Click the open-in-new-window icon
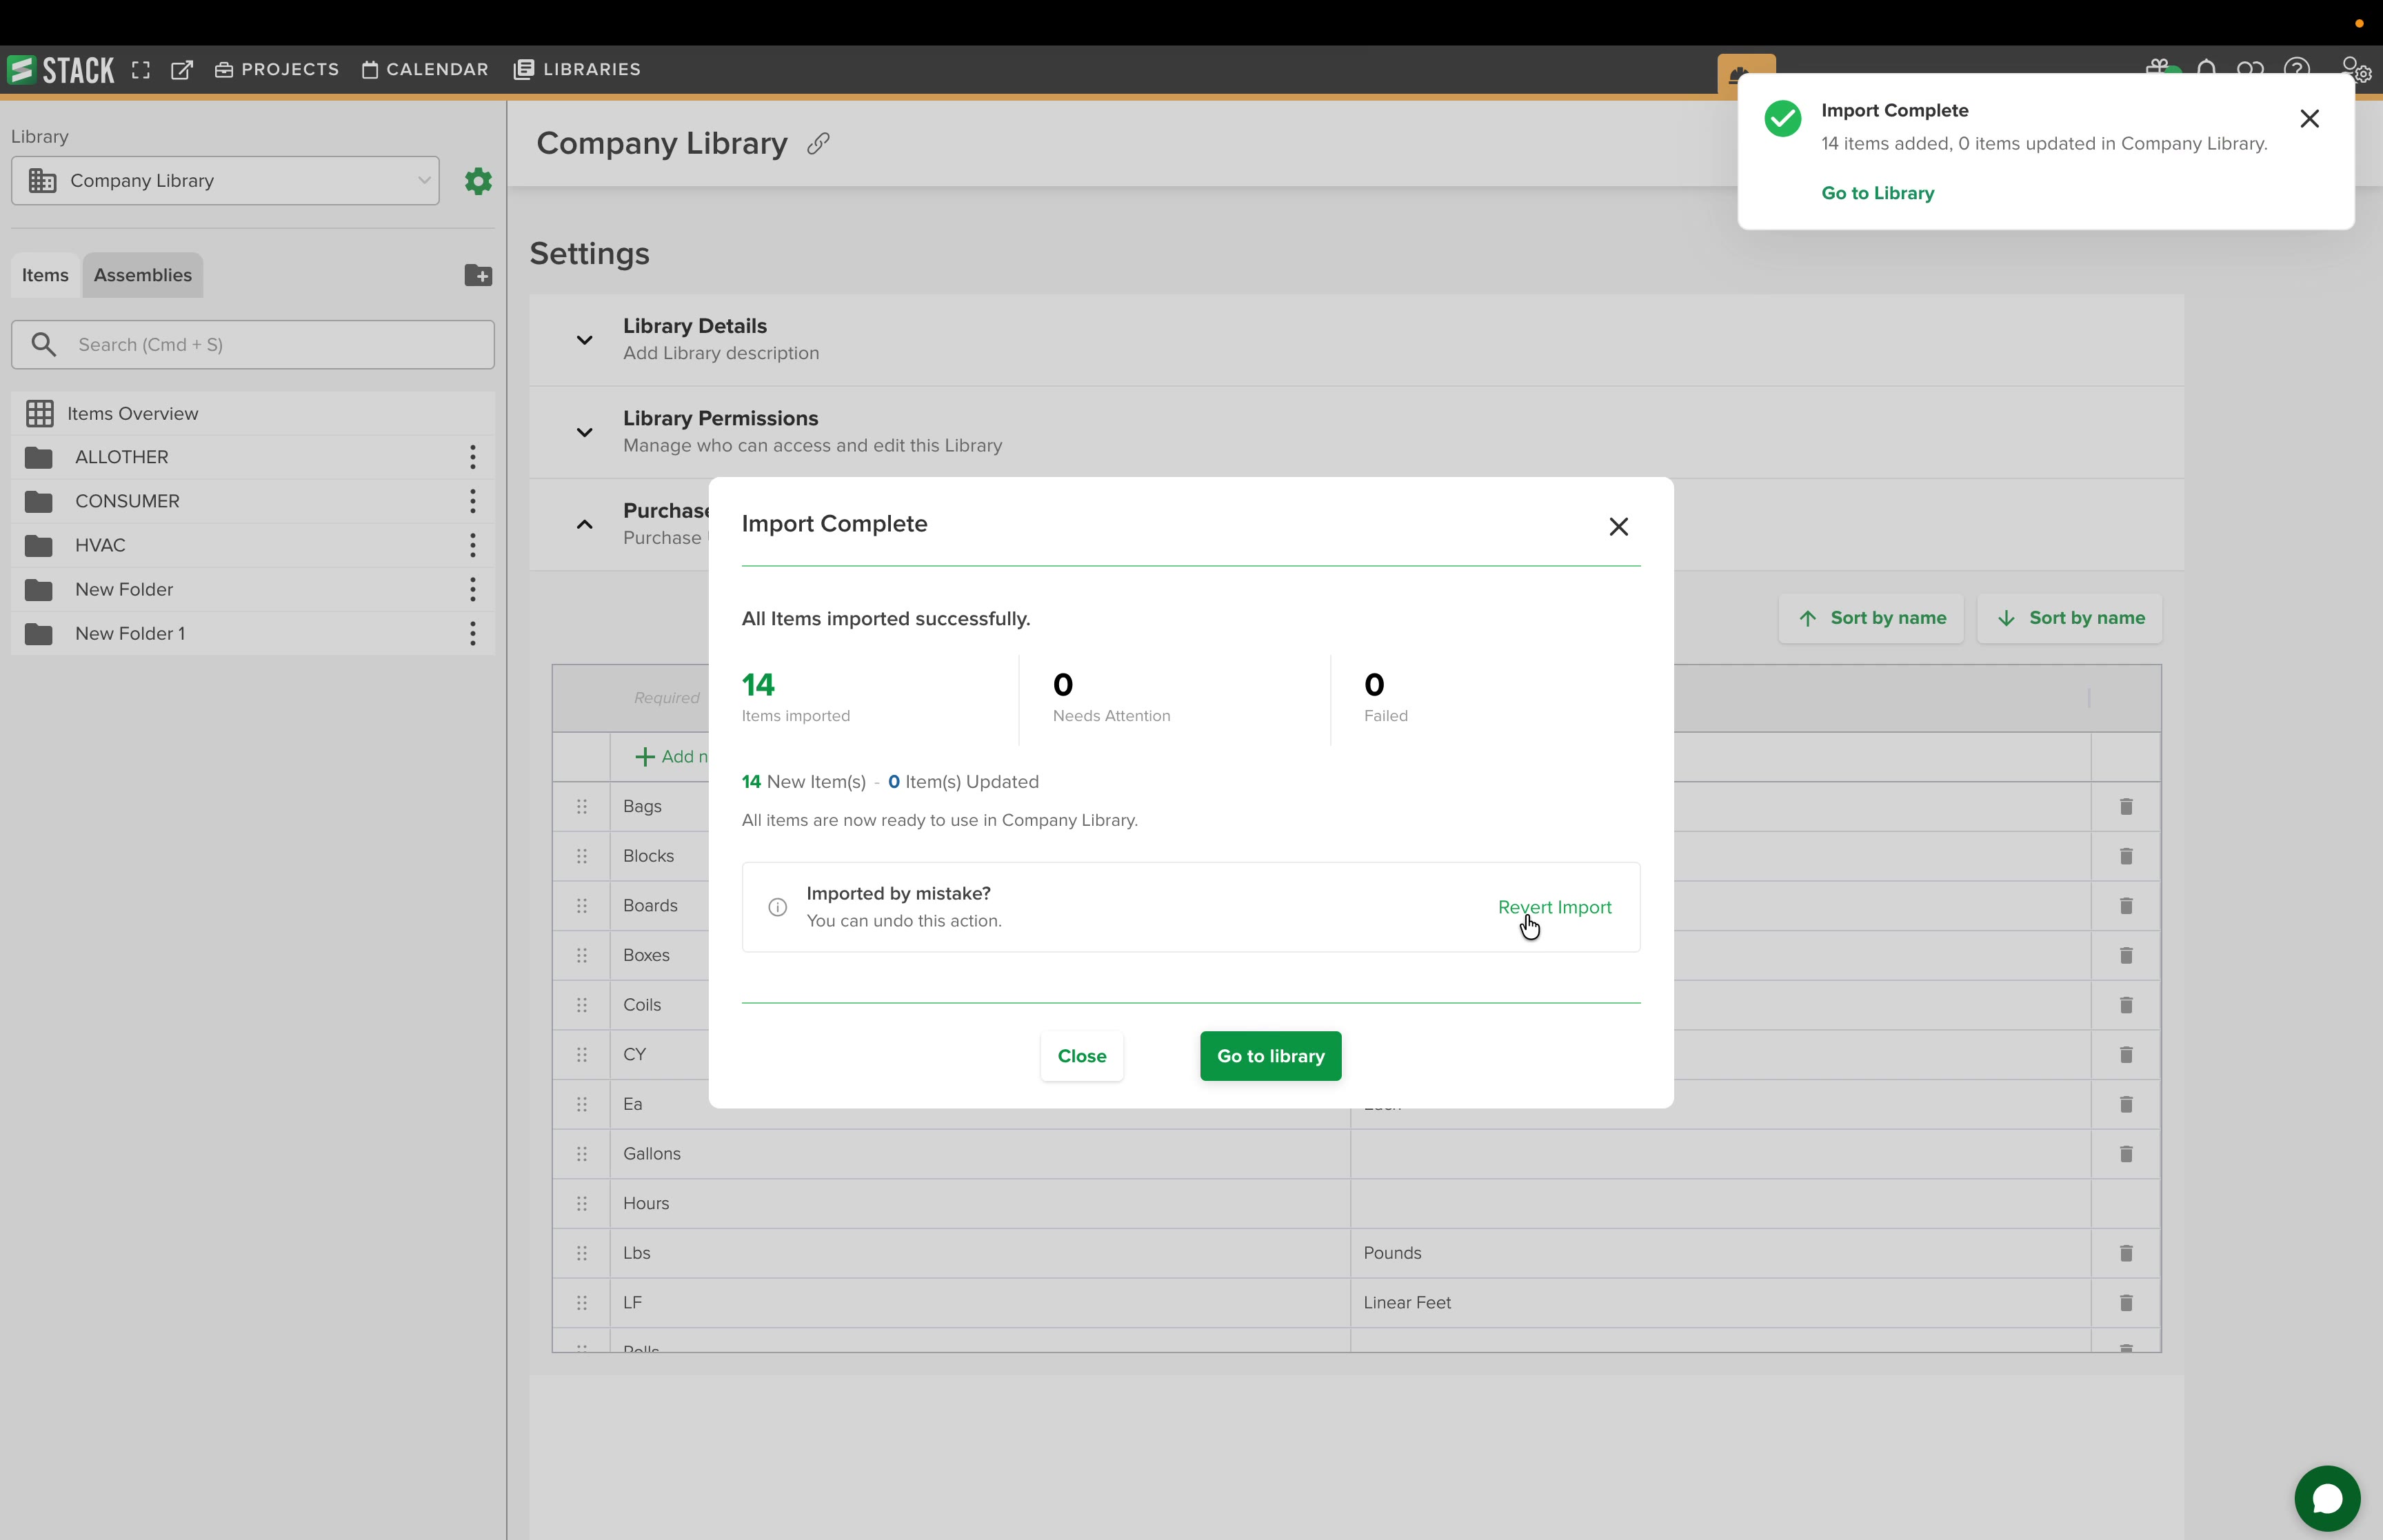This screenshot has width=2383, height=1540. click(x=182, y=70)
